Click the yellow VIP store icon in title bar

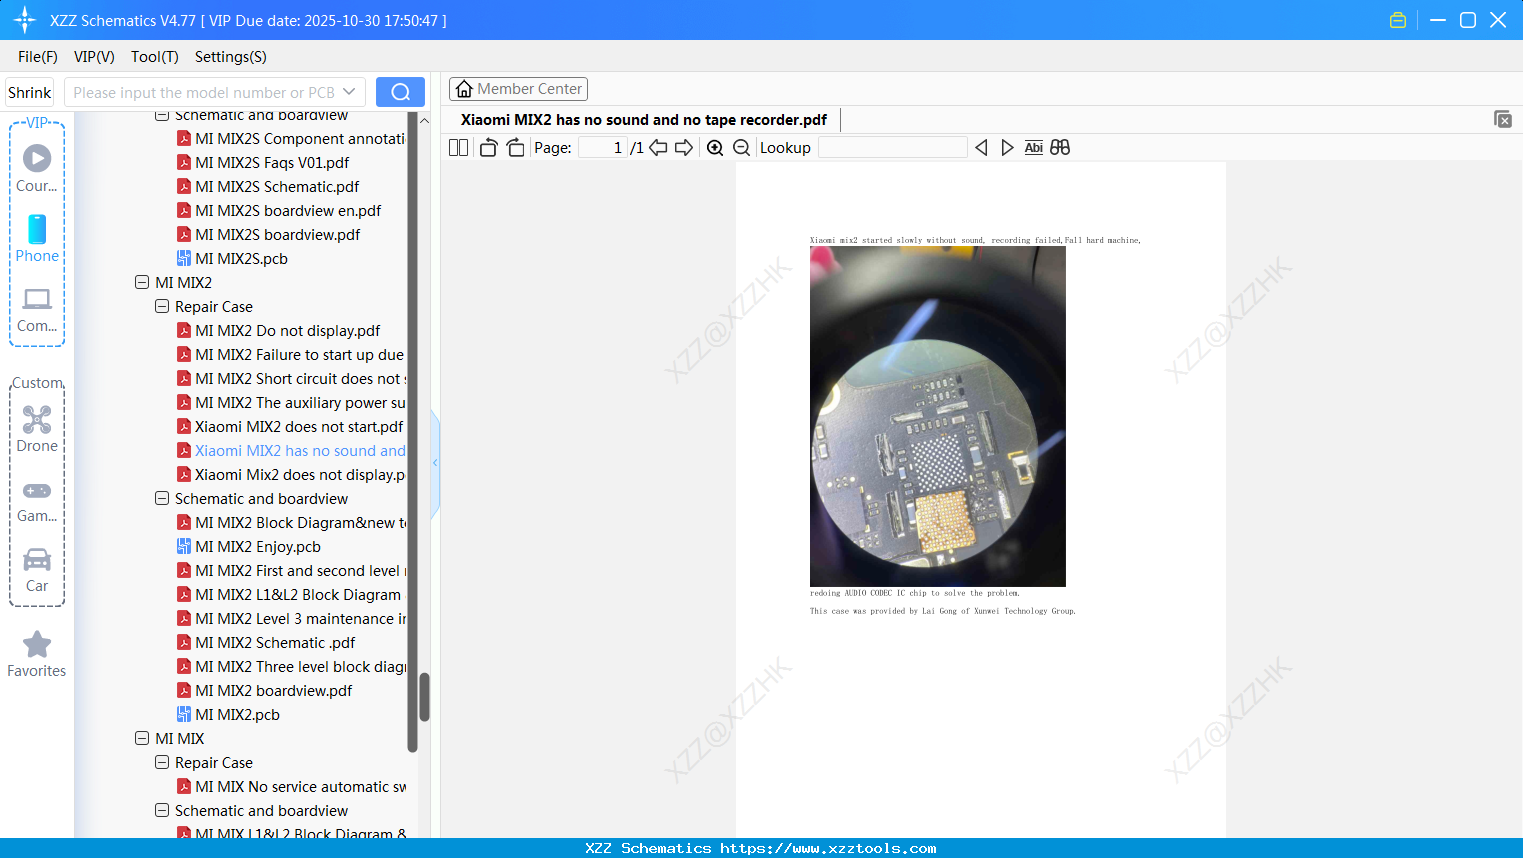click(1398, 20)
